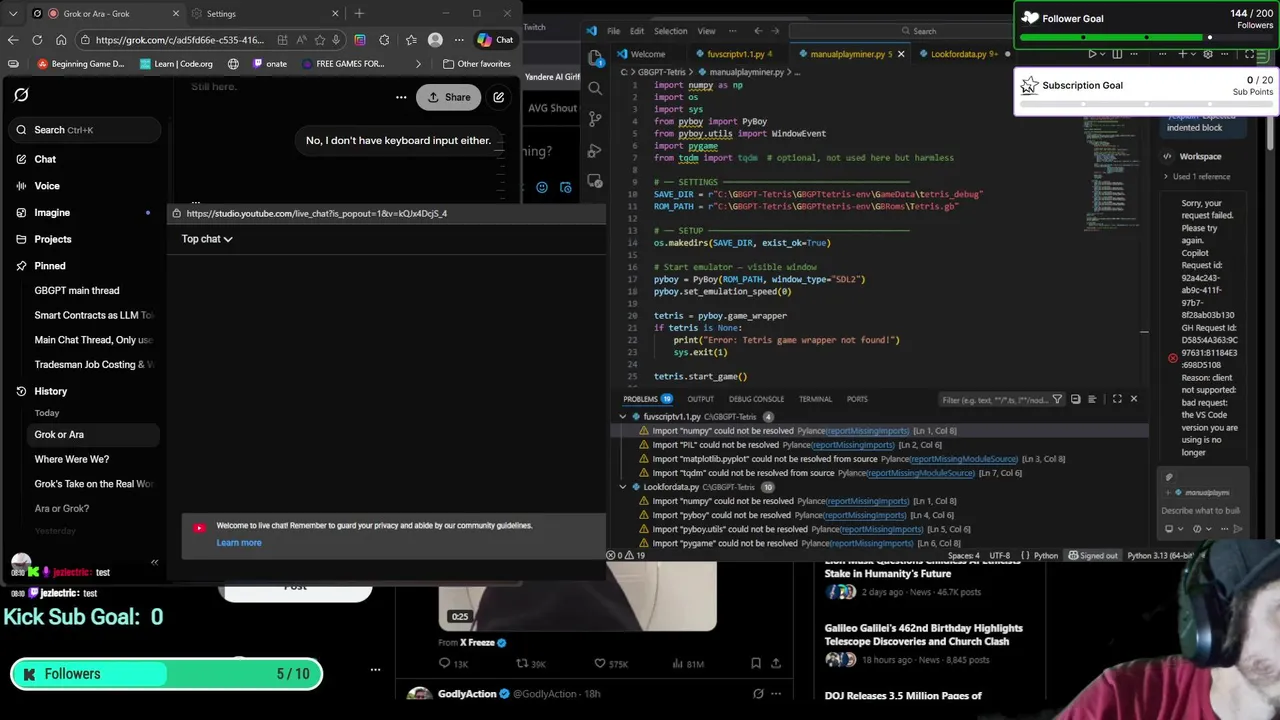1280x720 pixels.
Task: Switch to the DEBUG CONSOLE panel tab
Action: [756, 399]
